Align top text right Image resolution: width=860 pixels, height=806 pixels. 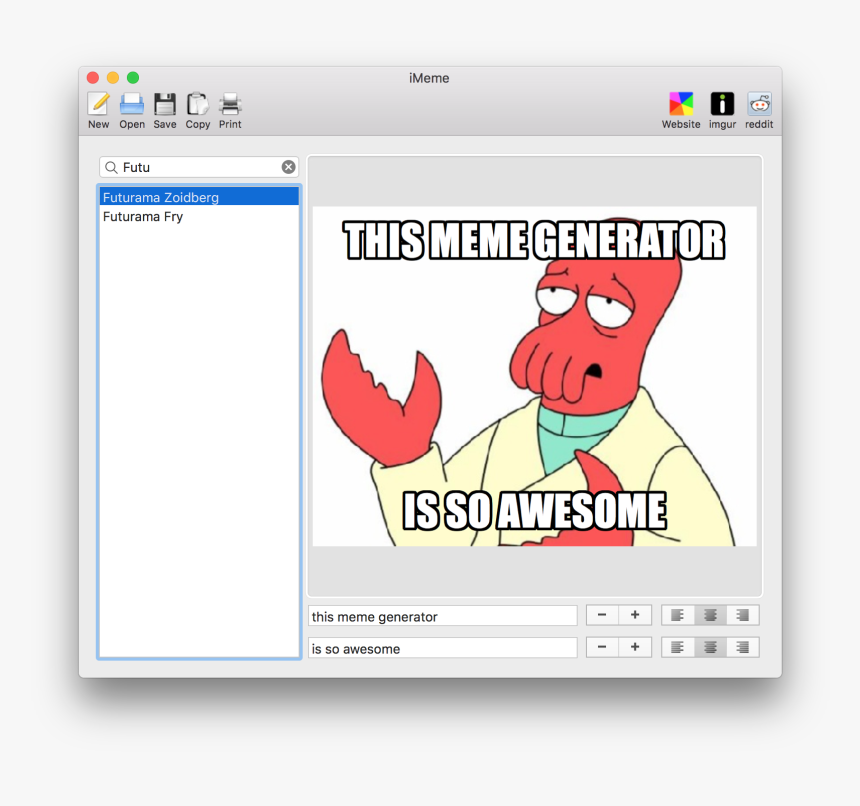click(x=743, y=615)
